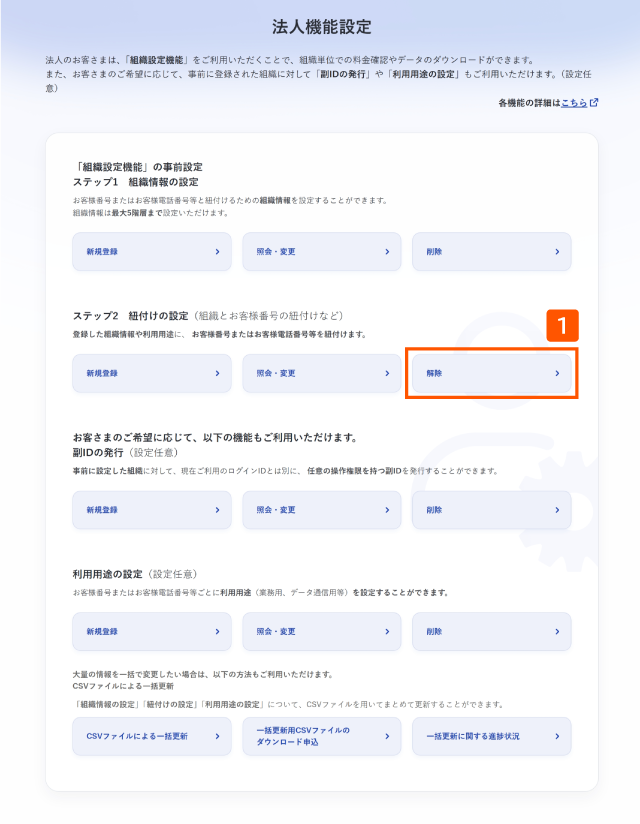Click the chevron arrow on 解除 button

pyautogui.click(x=557, y=373)
